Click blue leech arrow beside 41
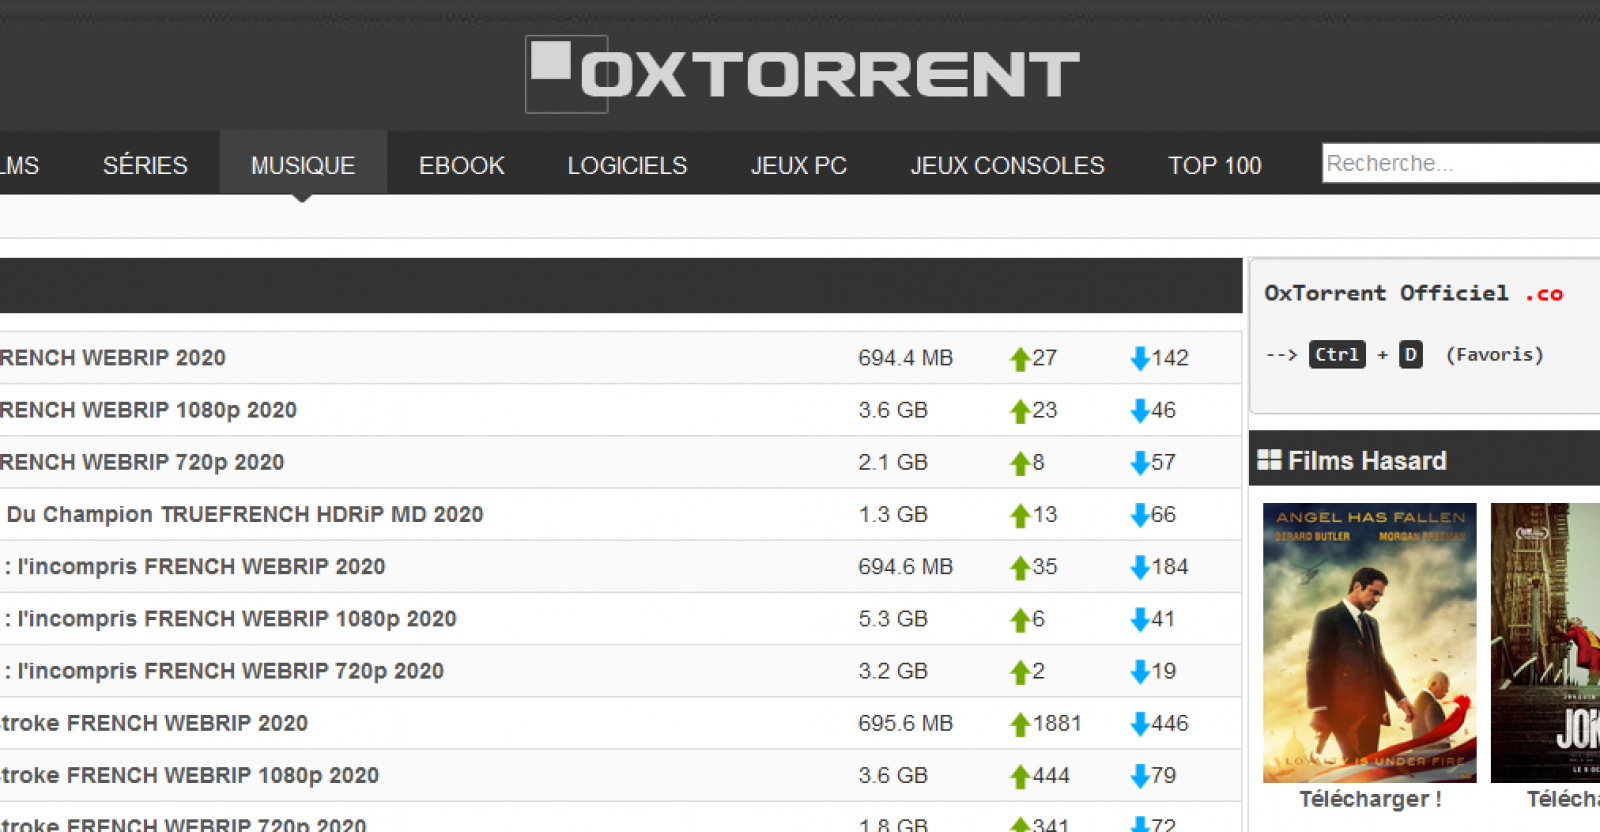1600x832 pixels. coord(1139,620)
